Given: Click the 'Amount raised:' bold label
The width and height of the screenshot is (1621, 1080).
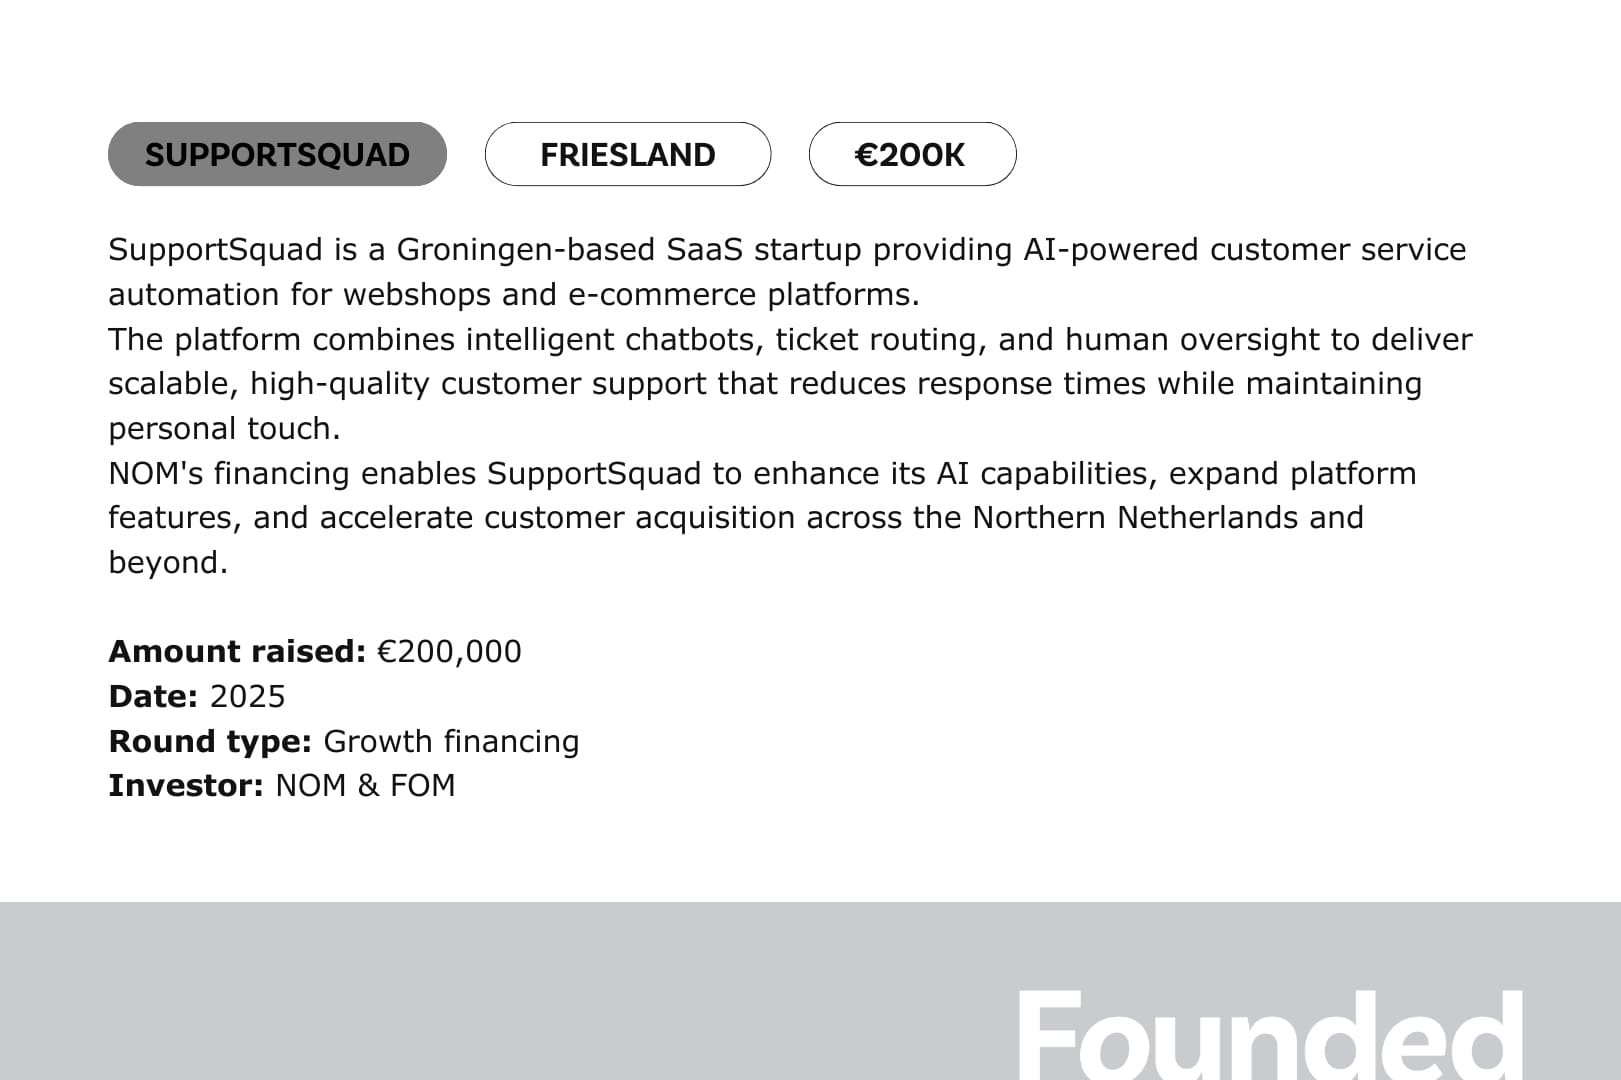Looking at the screenshot, I should (x=237, y=651).
